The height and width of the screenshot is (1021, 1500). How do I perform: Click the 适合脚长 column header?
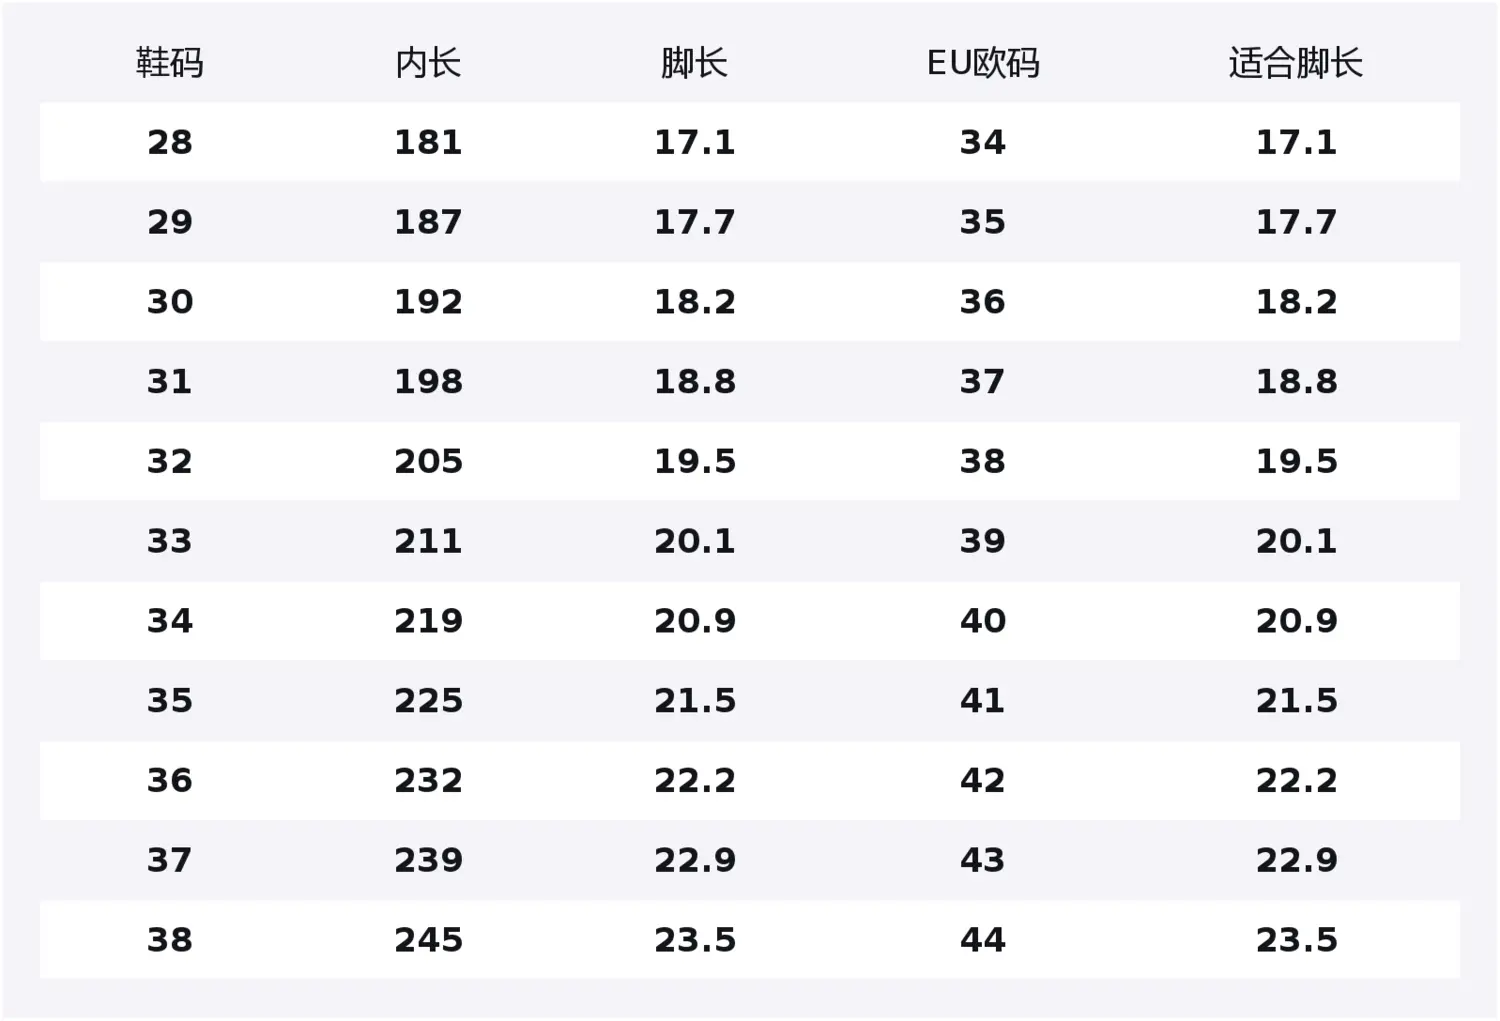pos(1296,63)
